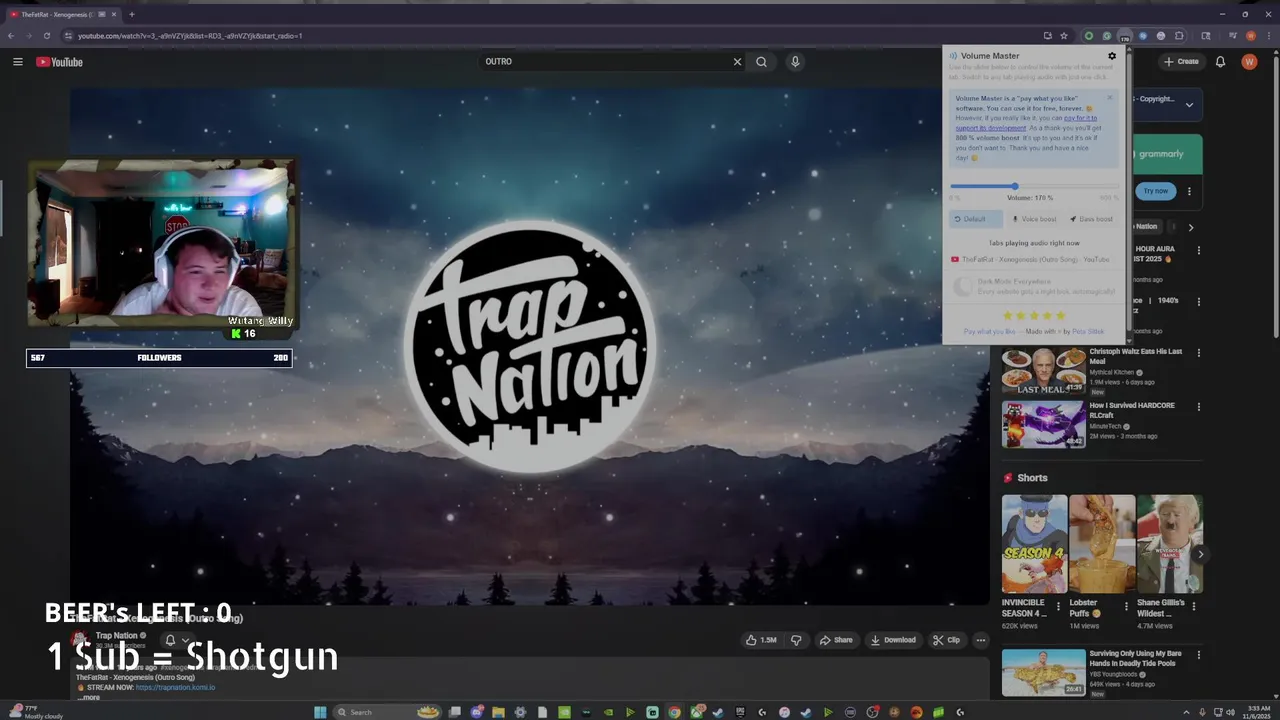Select the Voice boost mode

click(1034, 219)
